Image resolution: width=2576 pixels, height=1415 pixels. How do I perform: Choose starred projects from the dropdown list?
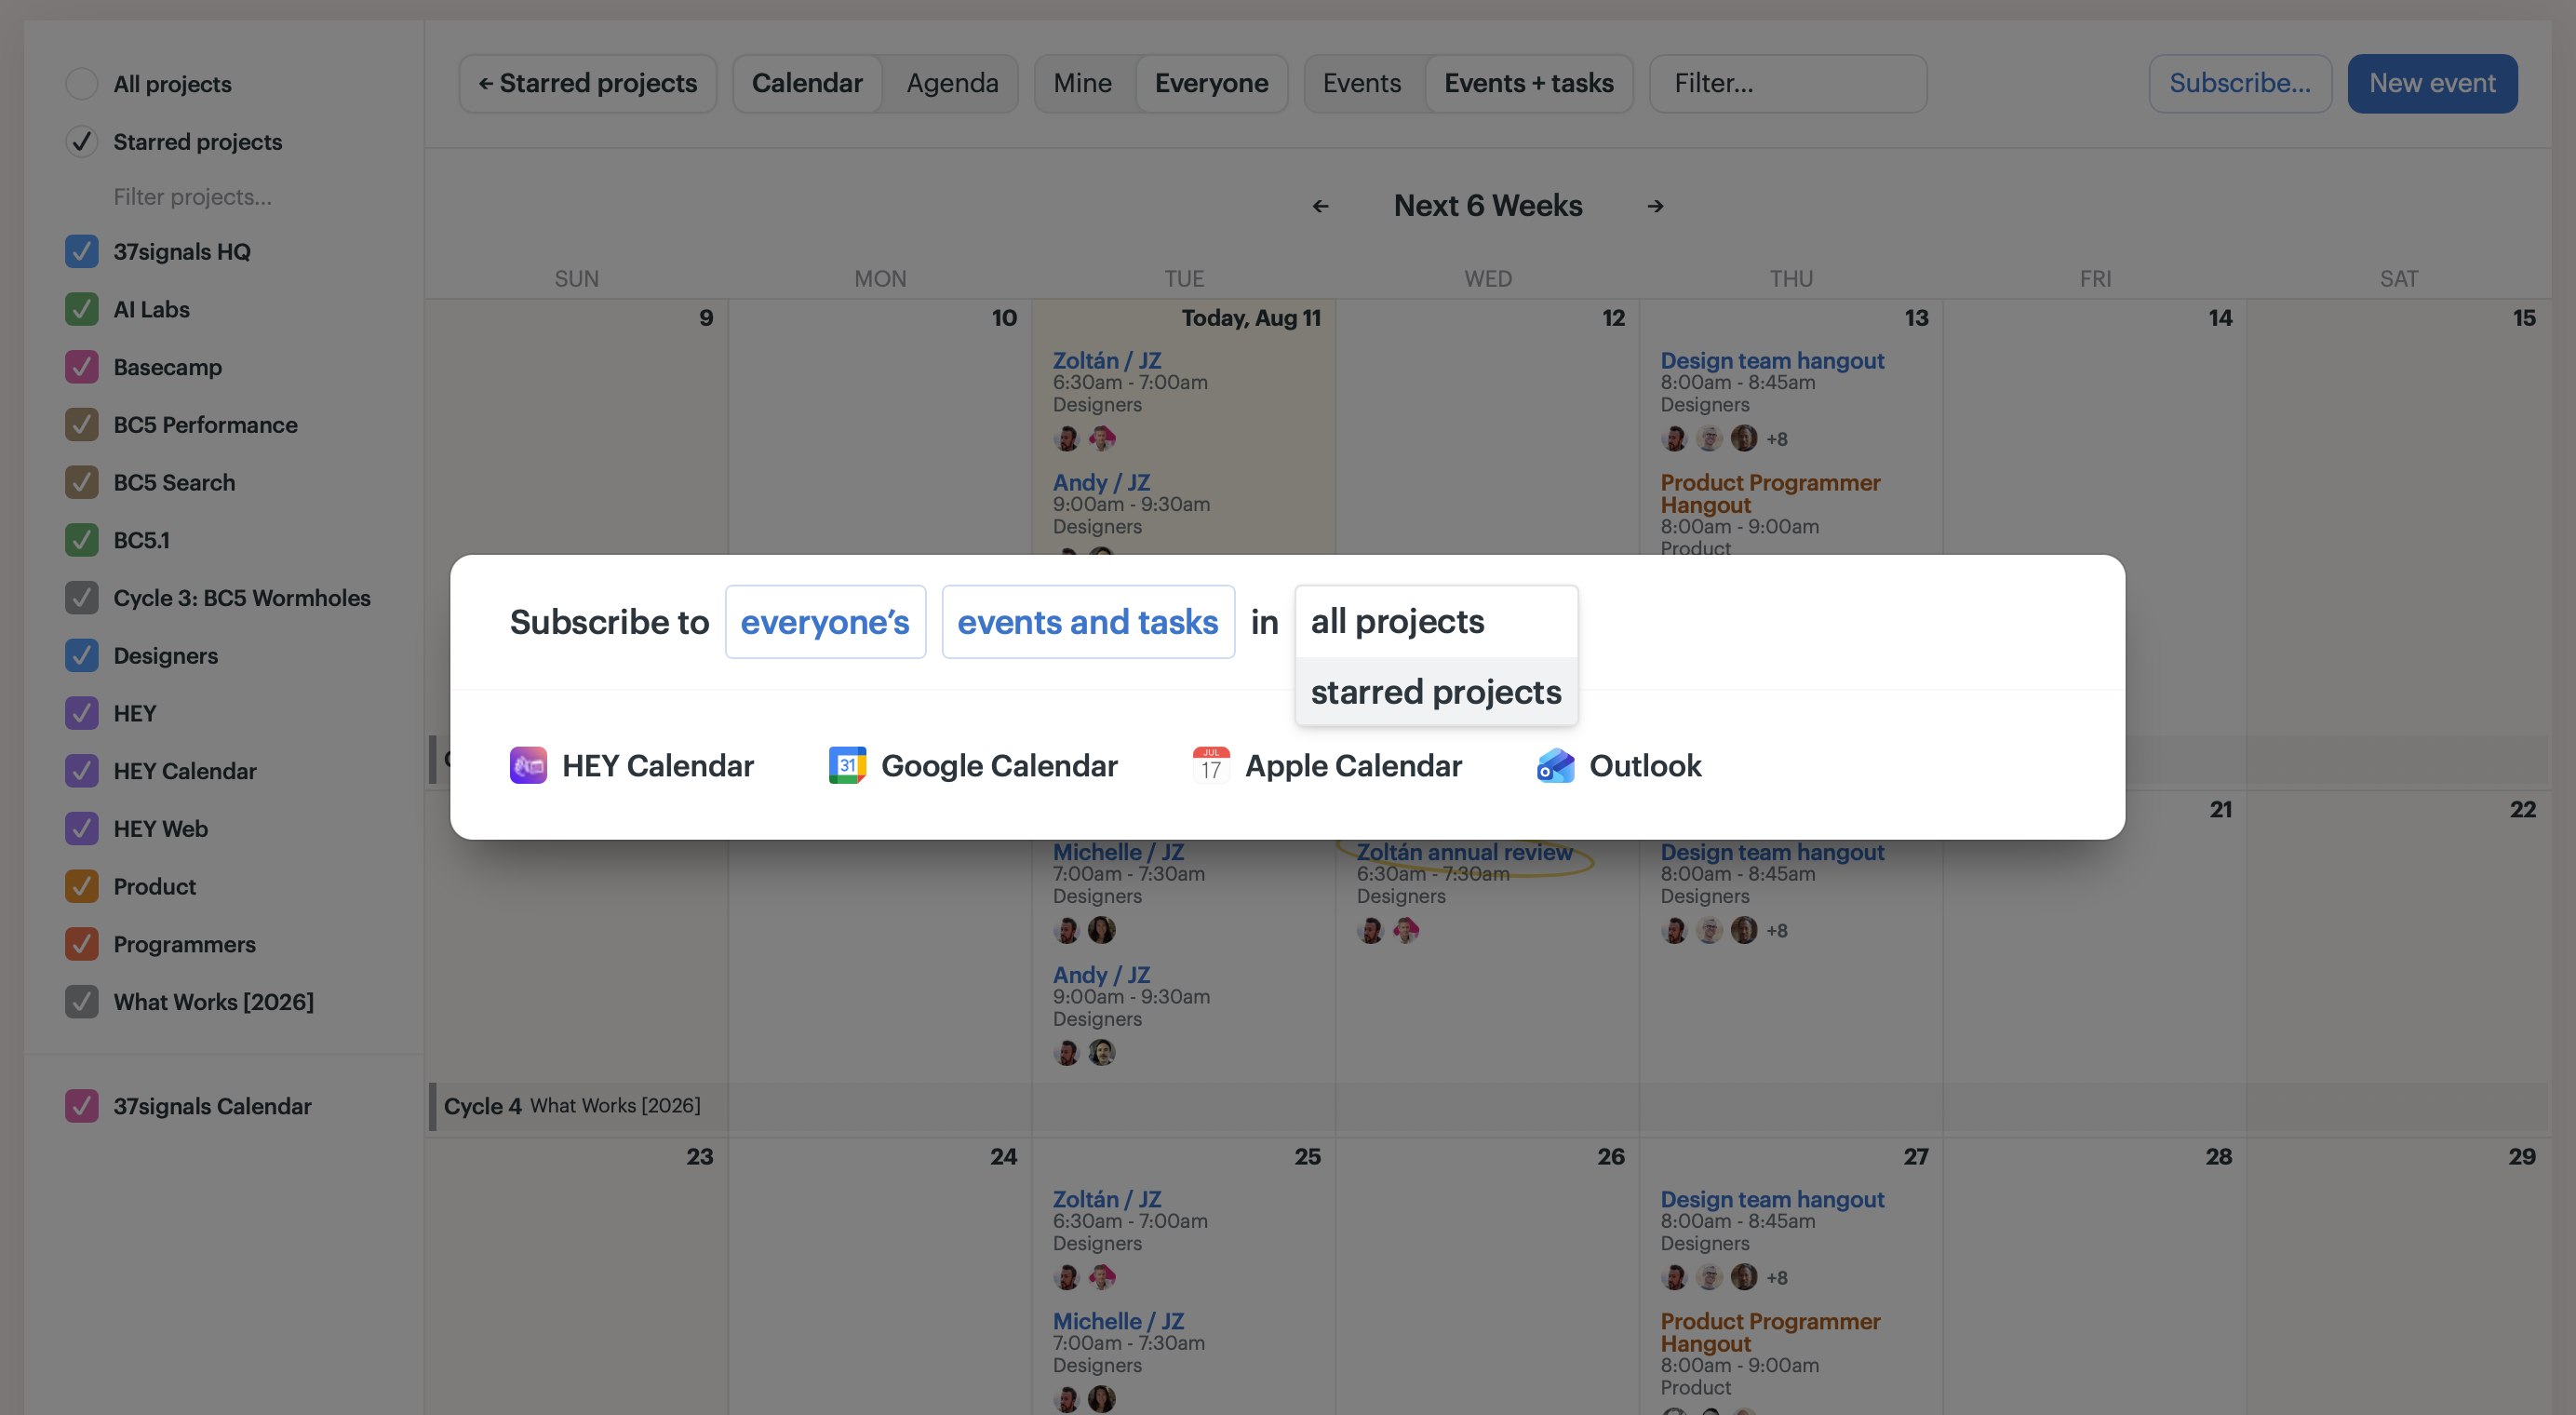[1436, 691]
